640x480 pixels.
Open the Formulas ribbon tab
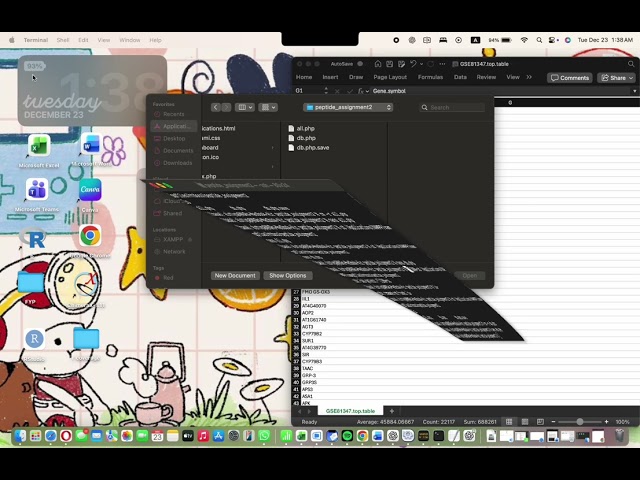[430, 77]
